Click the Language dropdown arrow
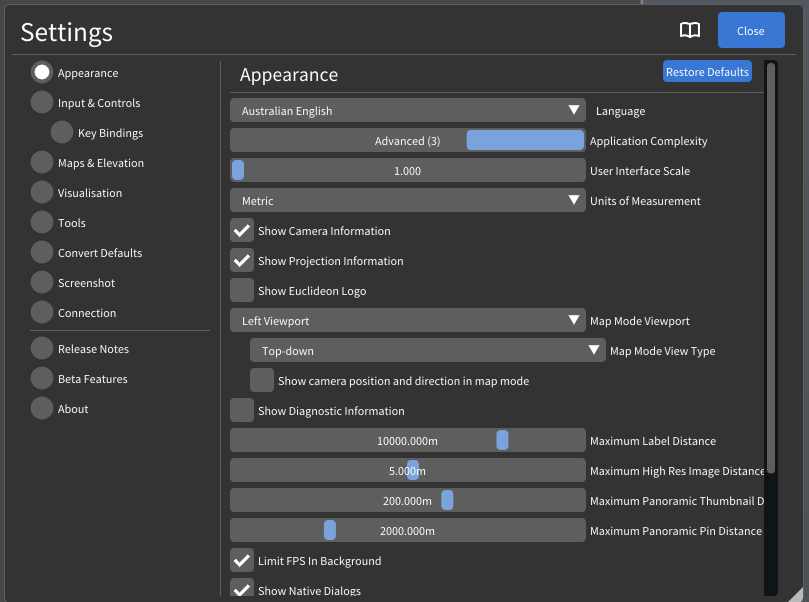This screenshot has width=809, height=602. 573,110
